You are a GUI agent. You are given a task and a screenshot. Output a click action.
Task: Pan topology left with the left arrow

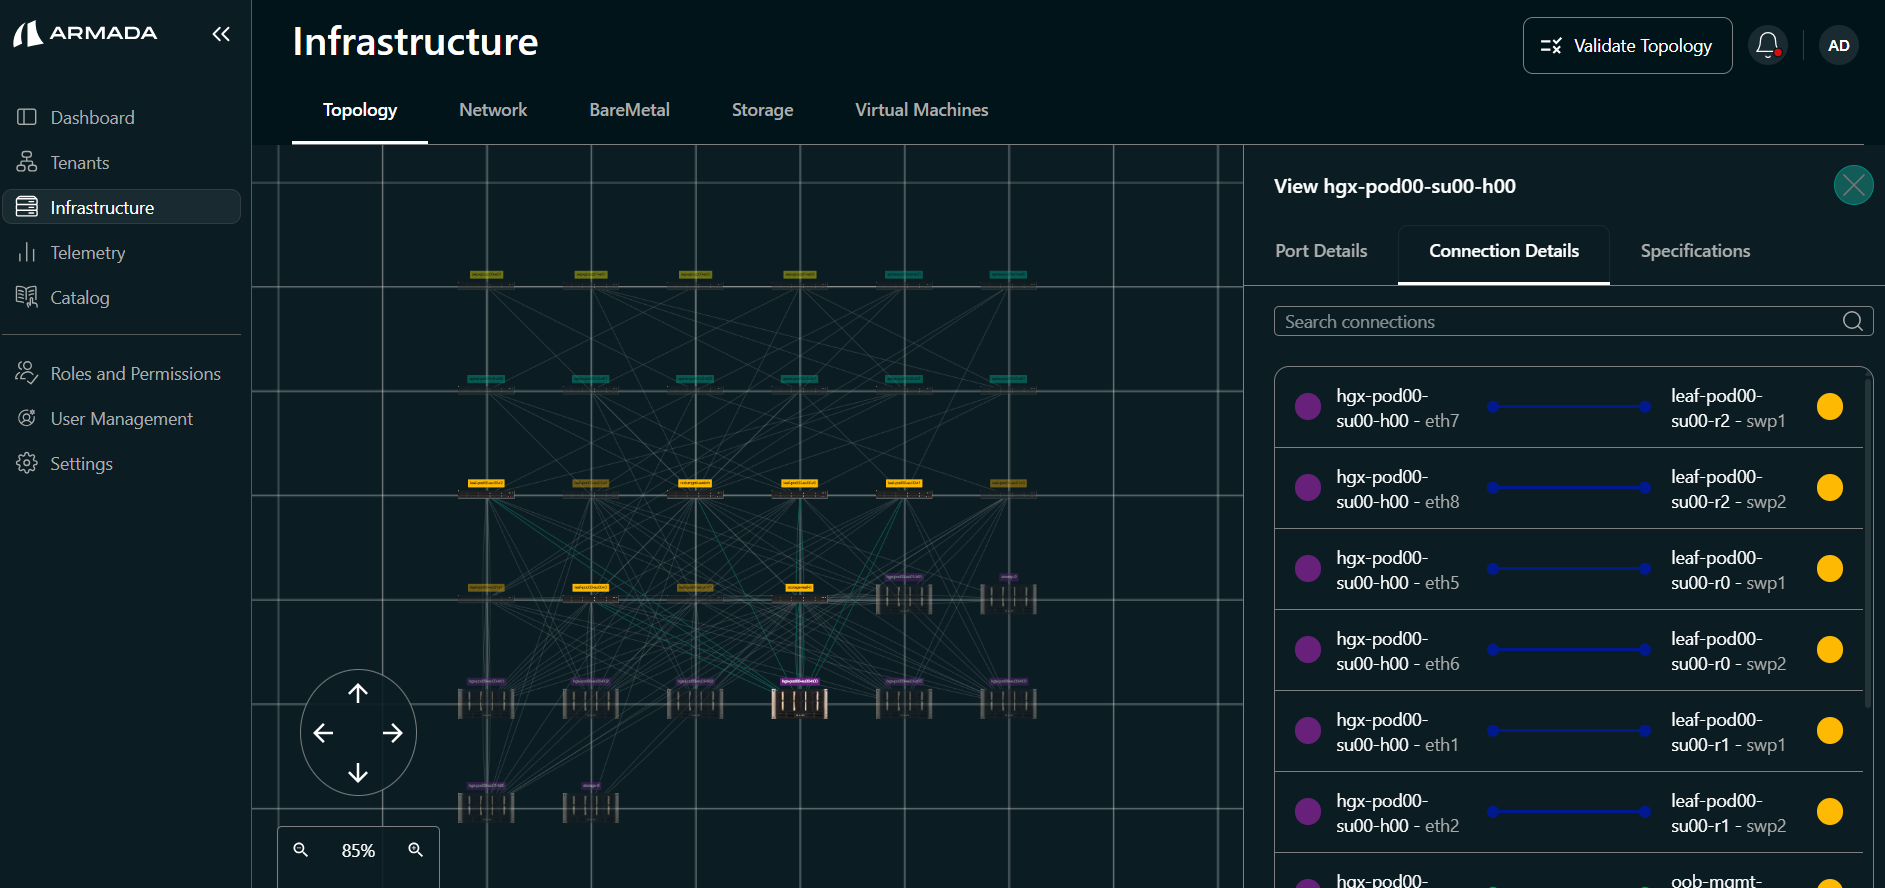click(x=323, y=733)
